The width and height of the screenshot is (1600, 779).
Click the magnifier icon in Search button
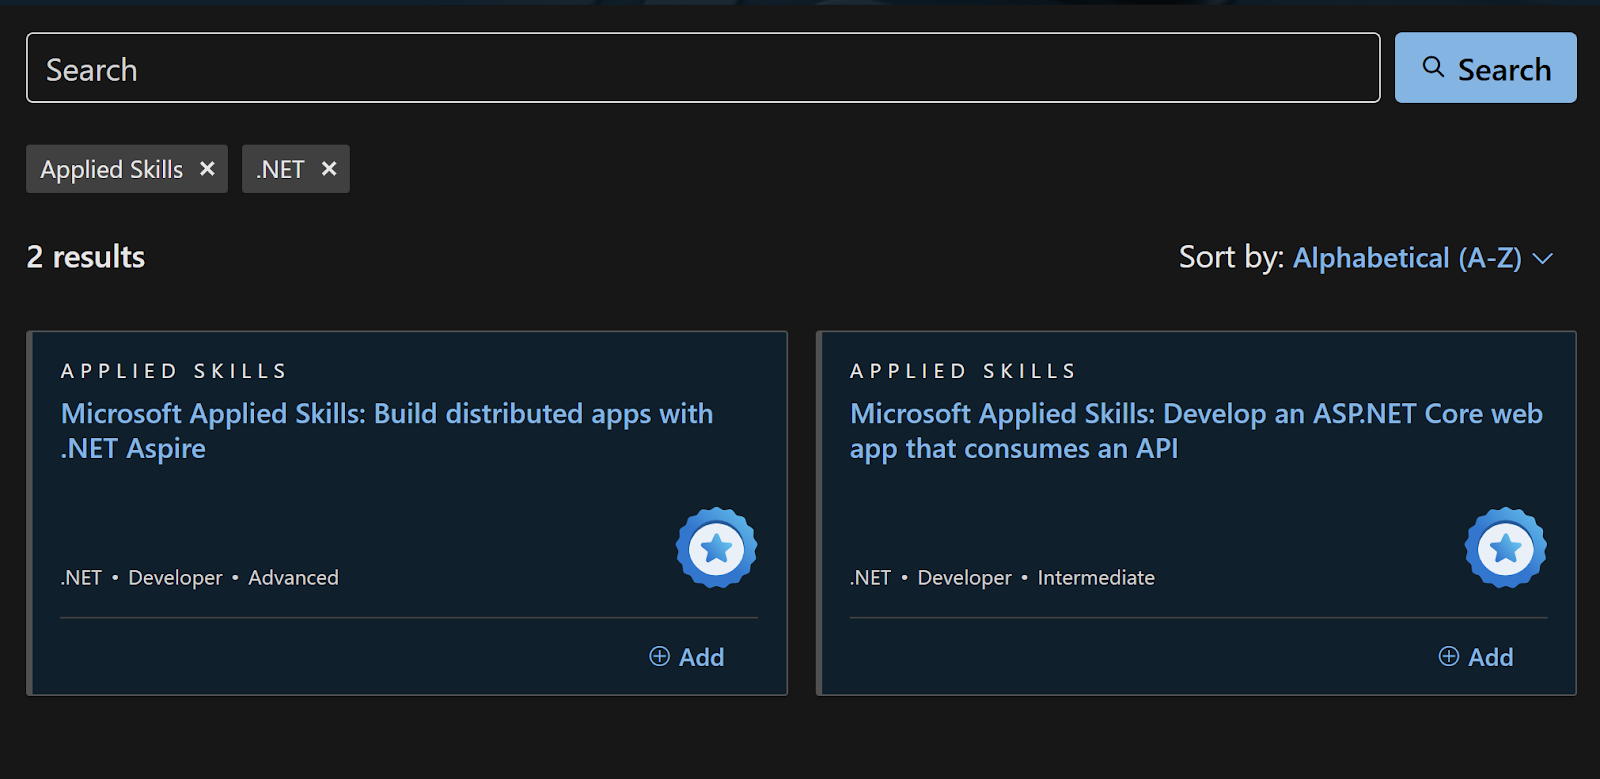pyautogui.click(x=1433, y=67)
